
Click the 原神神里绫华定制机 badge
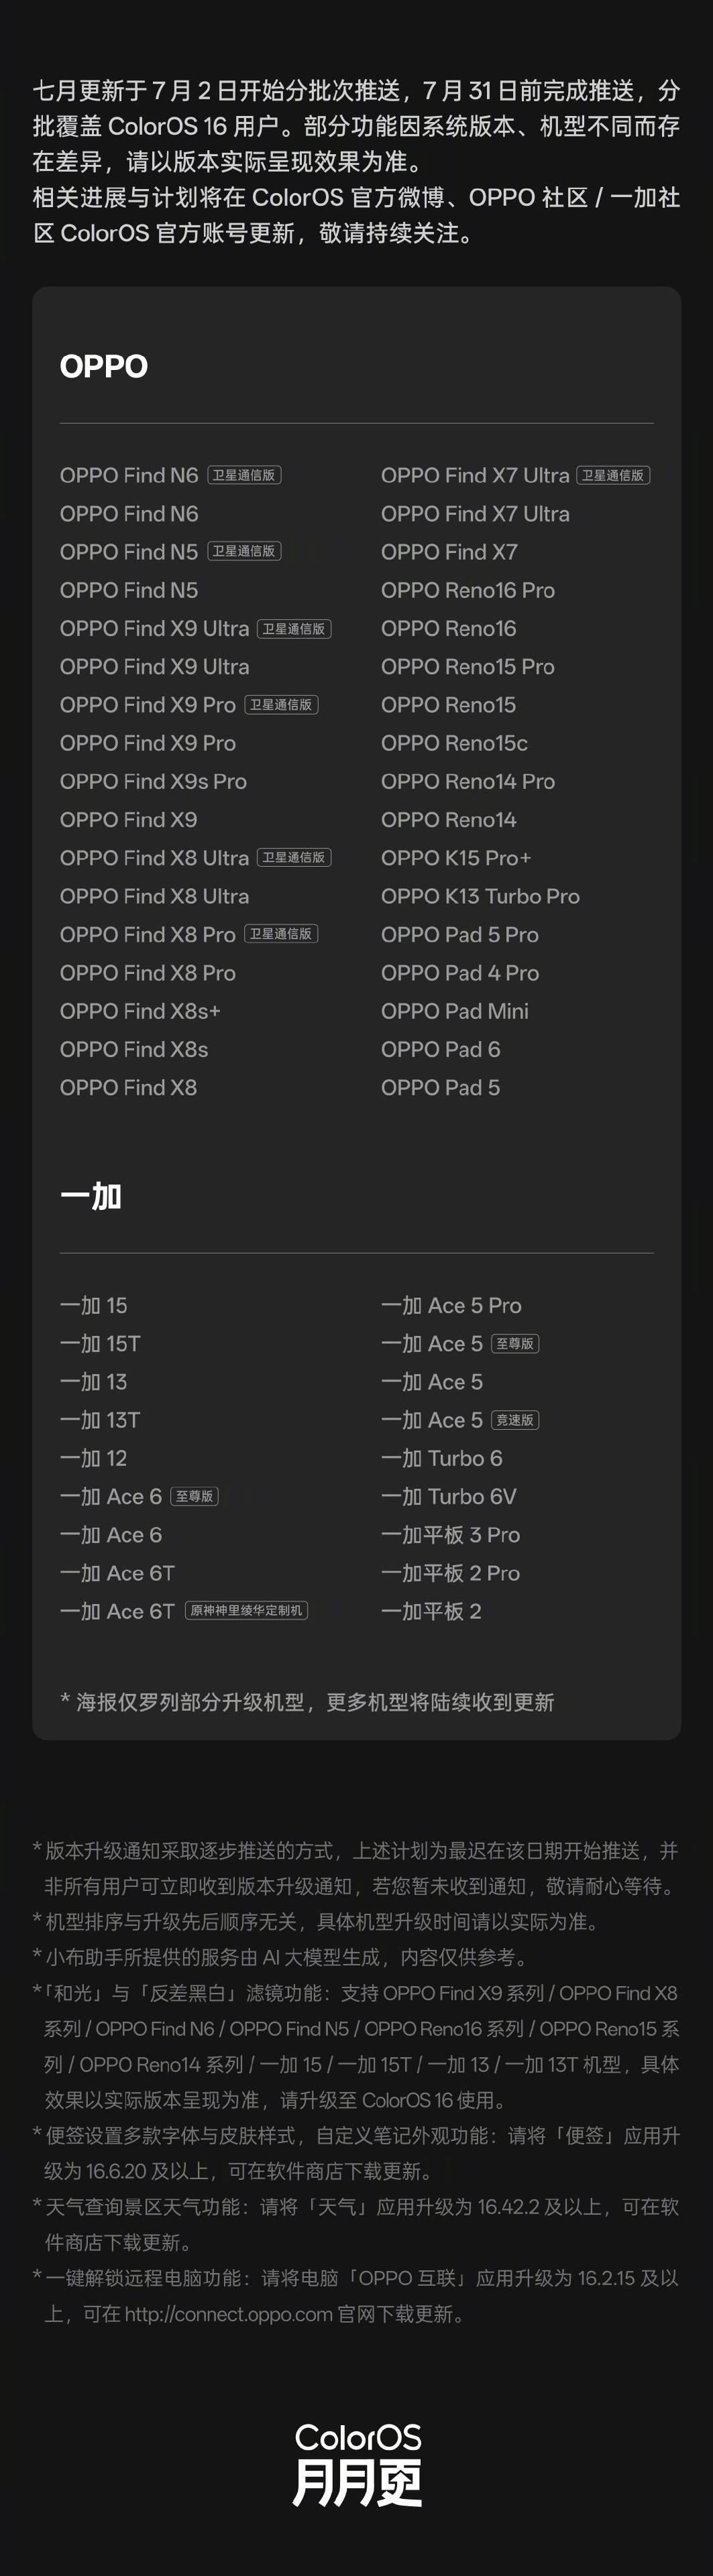point(246,1611)
